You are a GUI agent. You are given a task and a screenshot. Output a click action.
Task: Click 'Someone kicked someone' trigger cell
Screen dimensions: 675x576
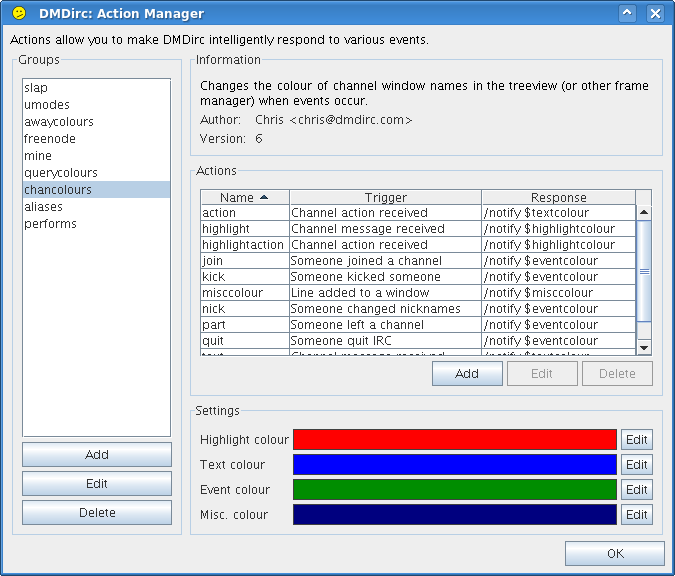tap(385, 276)
